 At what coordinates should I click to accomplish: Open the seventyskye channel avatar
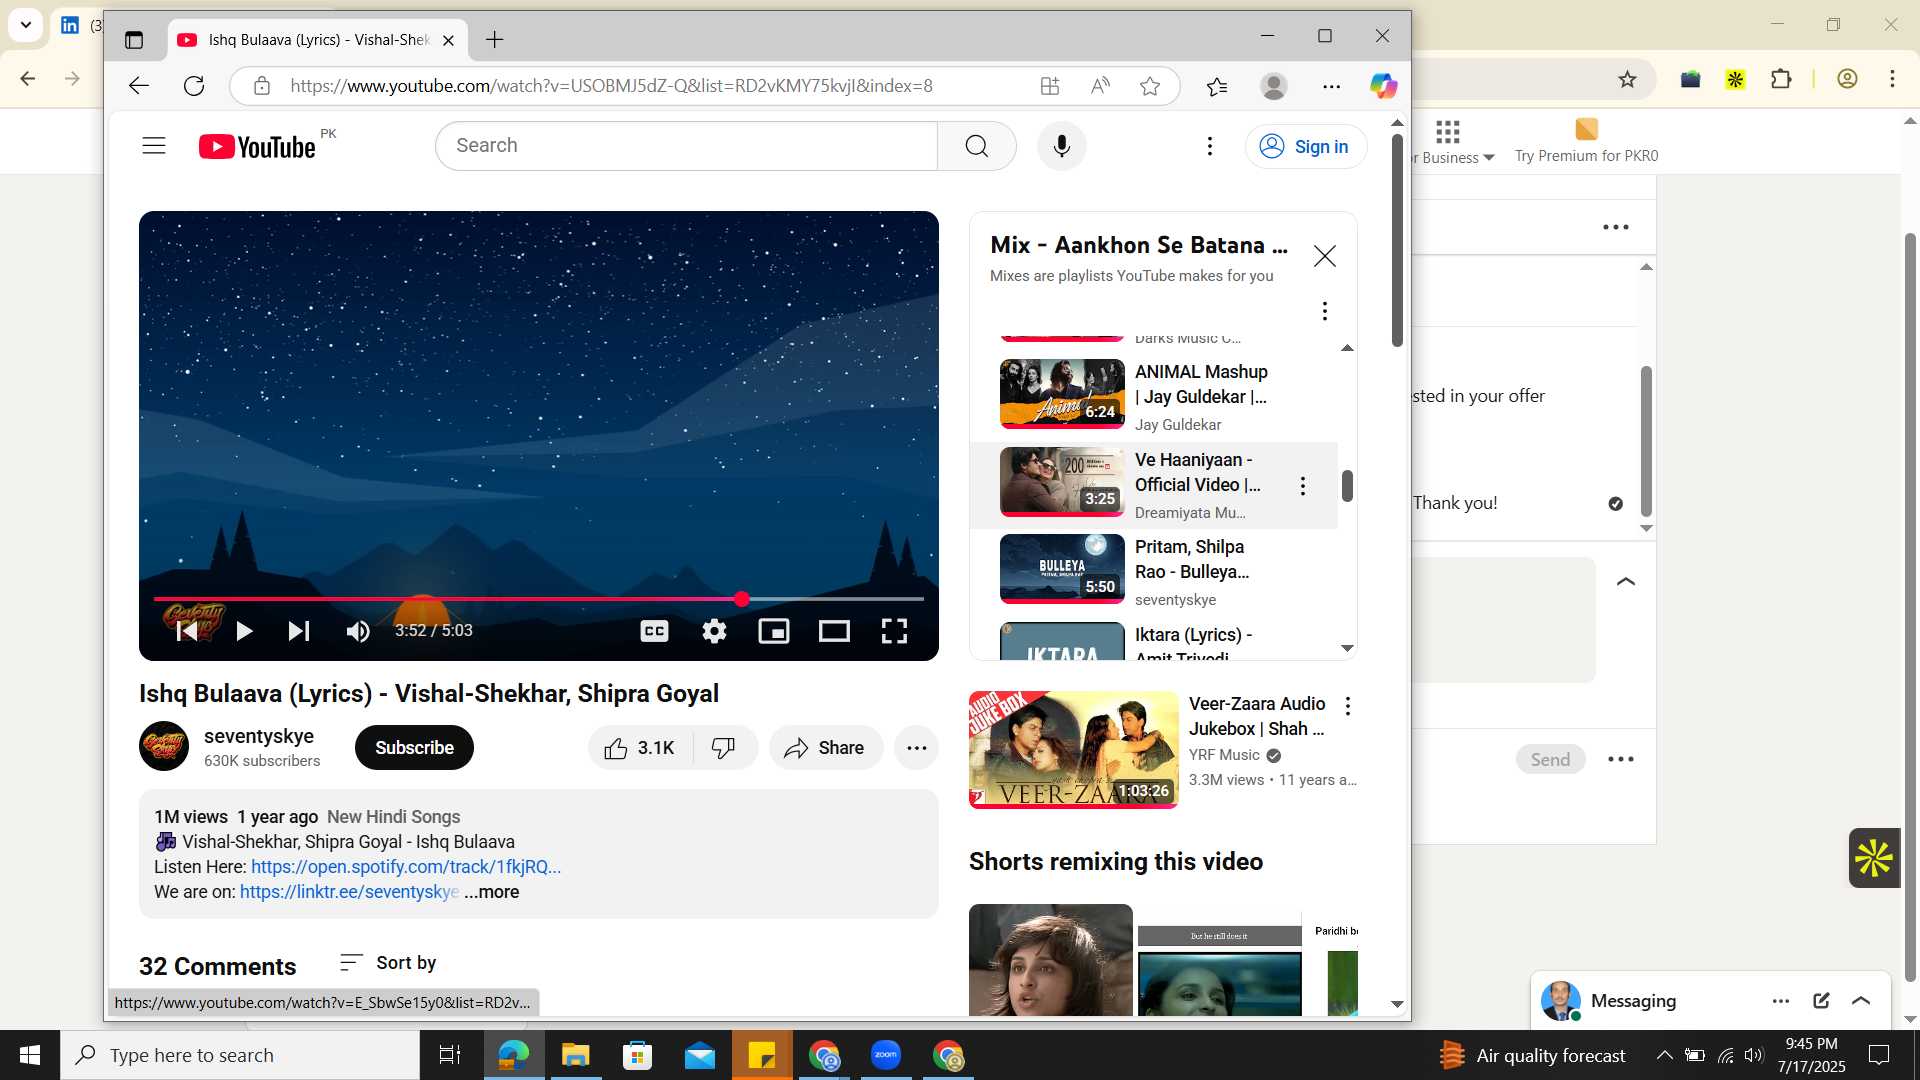point(164,746)
